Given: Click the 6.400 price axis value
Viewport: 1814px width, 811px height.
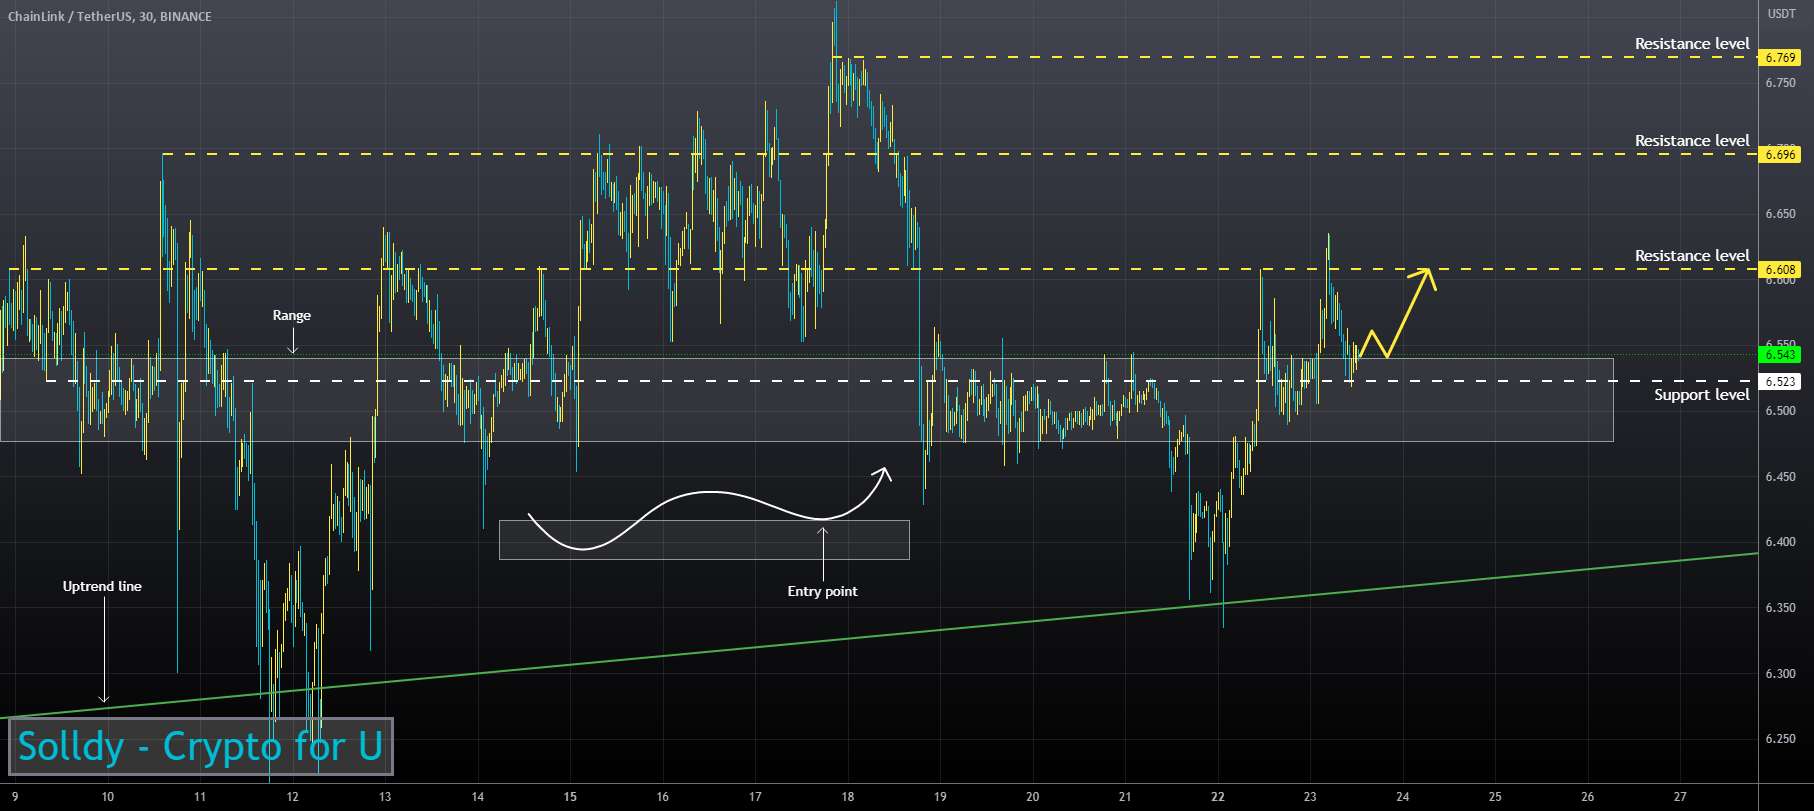Looking at the screenshot, I should click(x=1780, y=542).
